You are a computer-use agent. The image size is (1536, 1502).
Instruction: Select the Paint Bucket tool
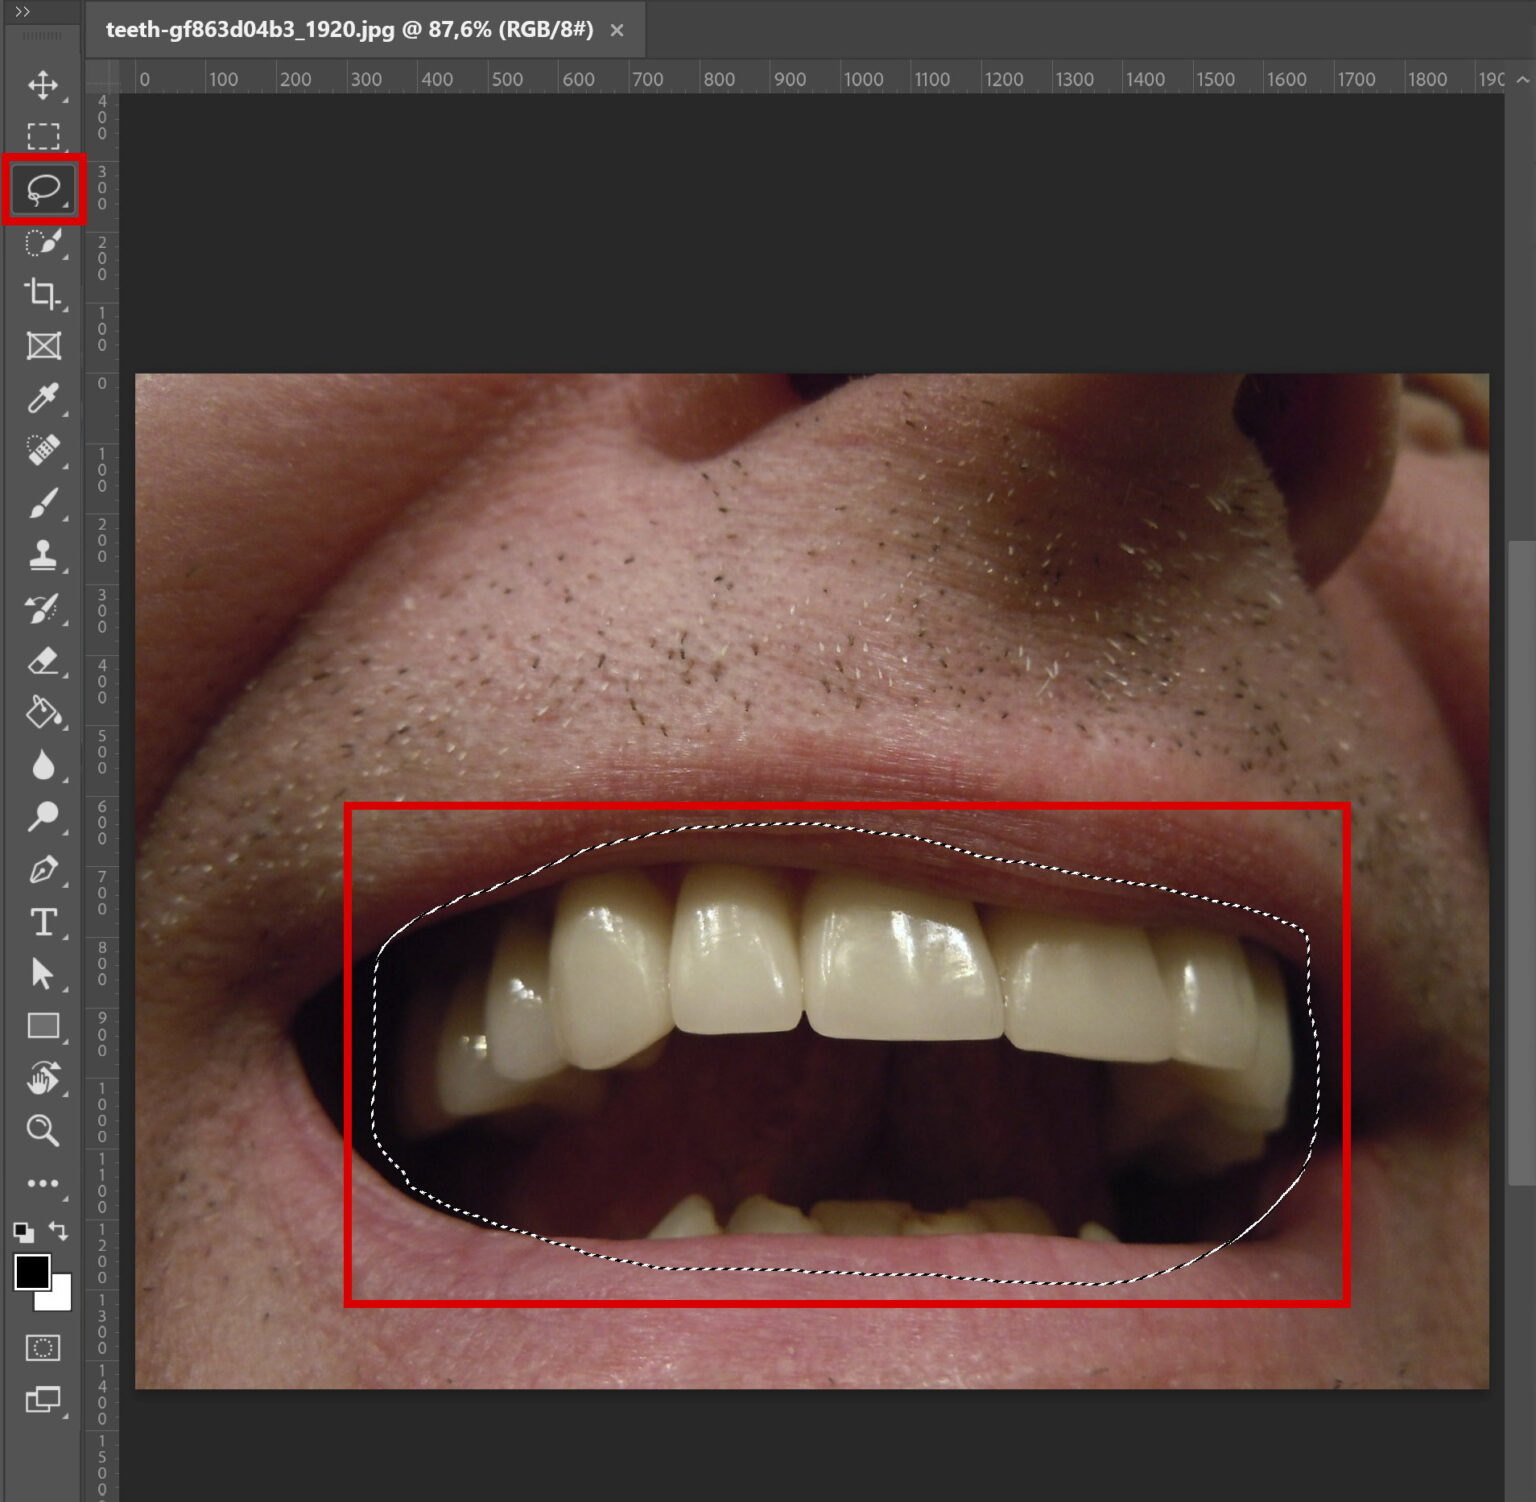click(42, 713)
